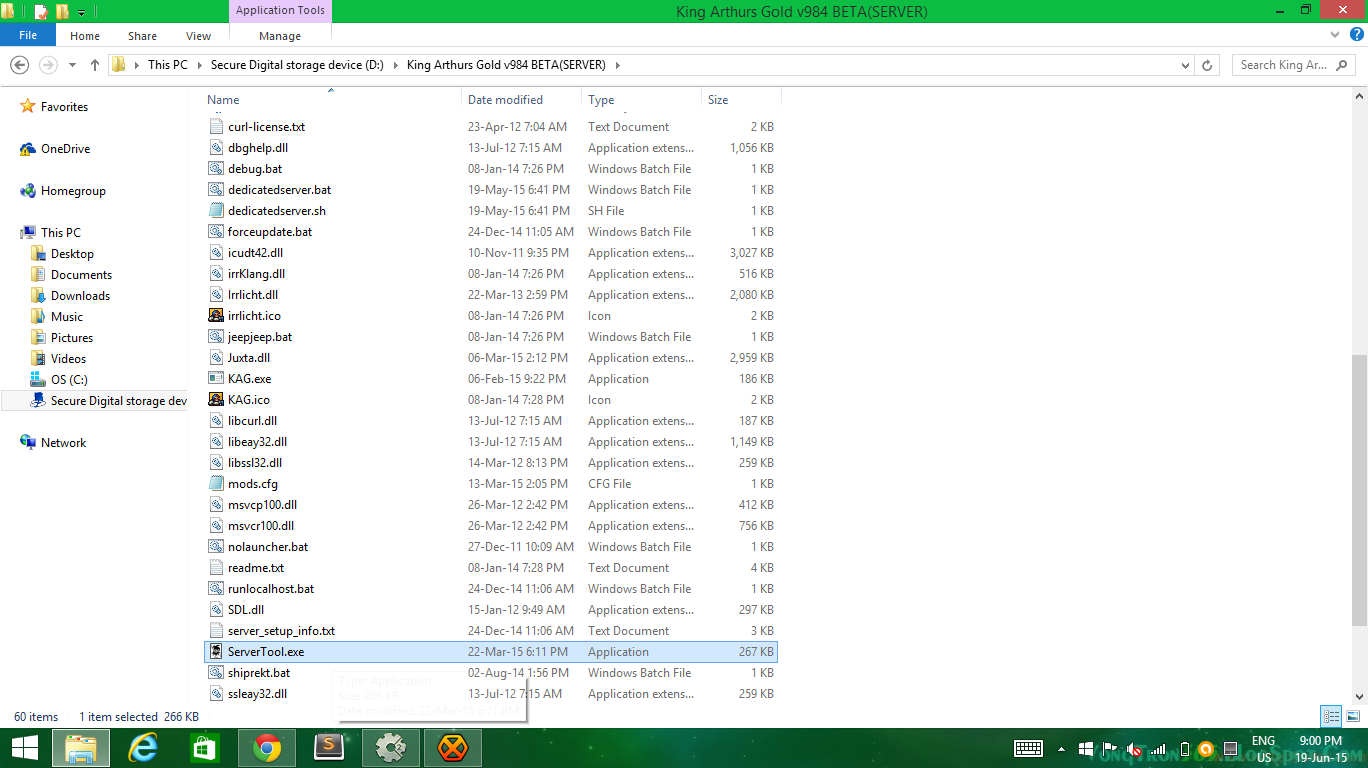Open Sublime Text from the taskbar
The height and width of the screenshot is (768, 1368).
(x=329, y=748)
